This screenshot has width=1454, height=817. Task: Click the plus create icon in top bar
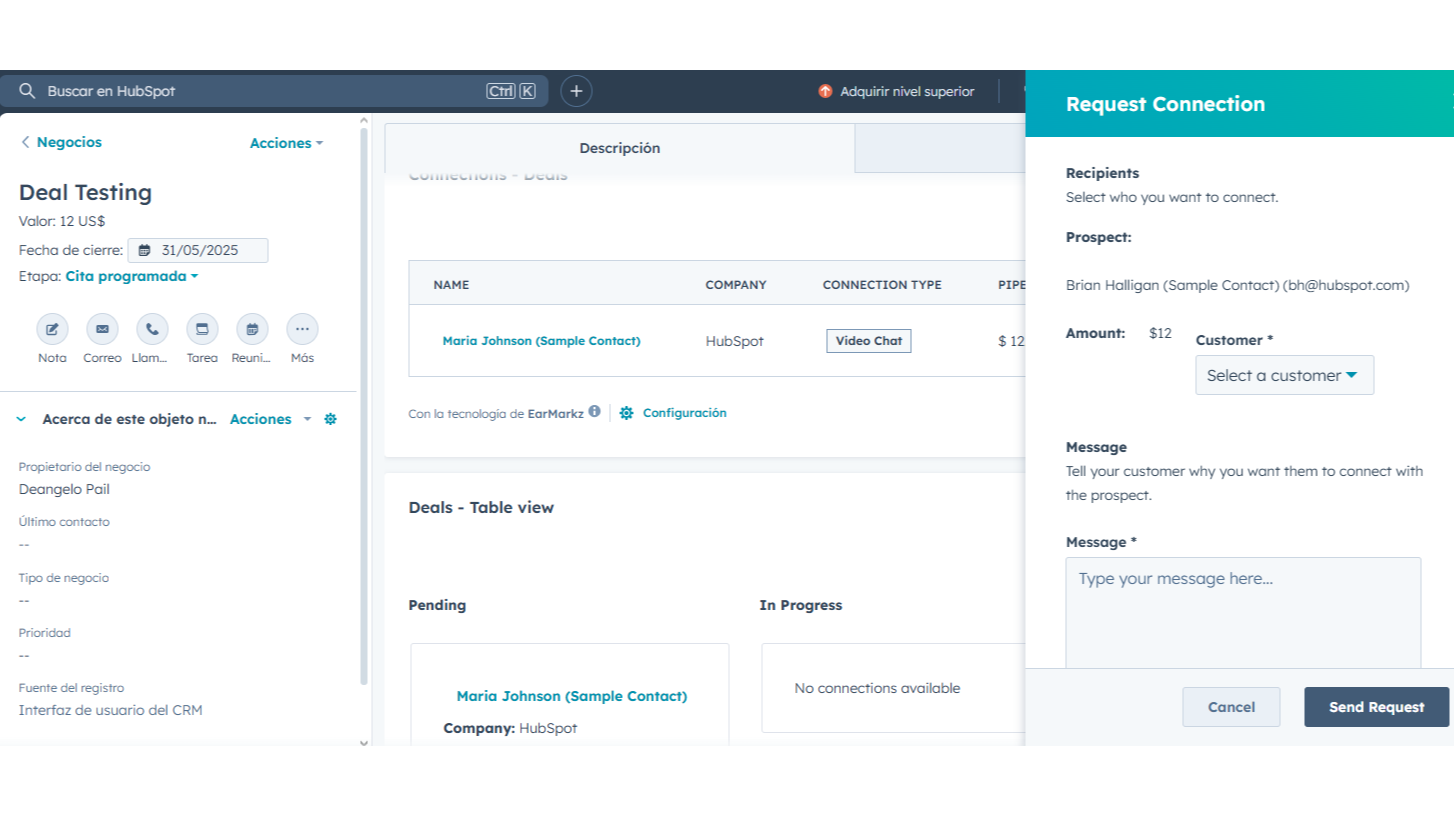(576, 91)
